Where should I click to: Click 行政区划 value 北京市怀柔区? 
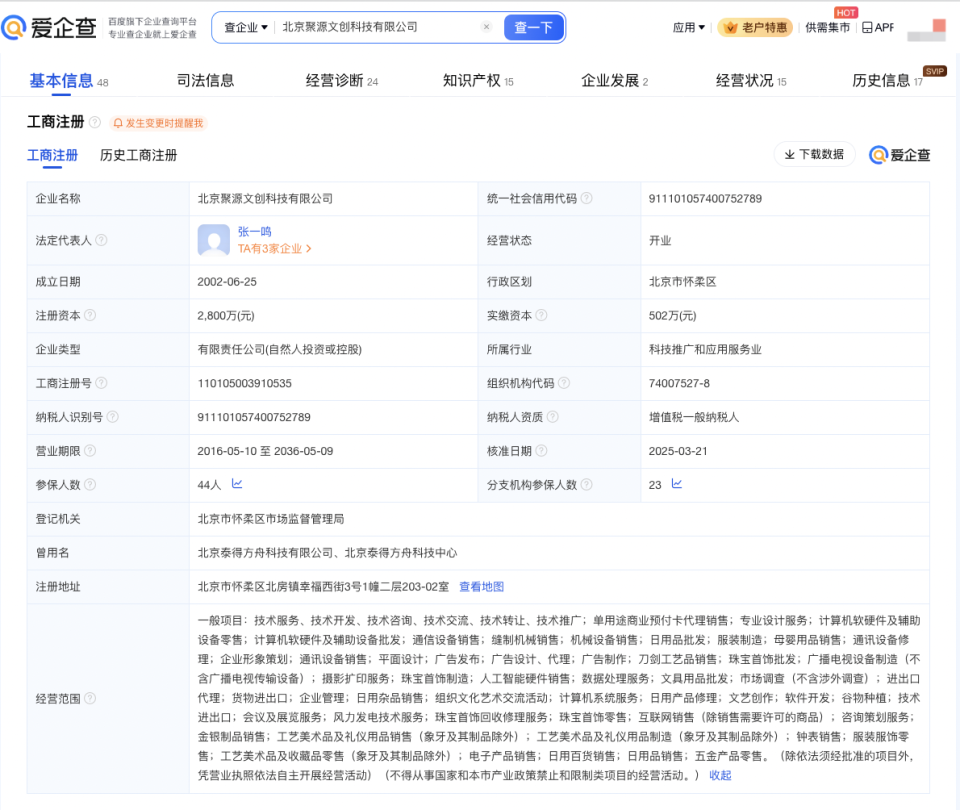683,282
